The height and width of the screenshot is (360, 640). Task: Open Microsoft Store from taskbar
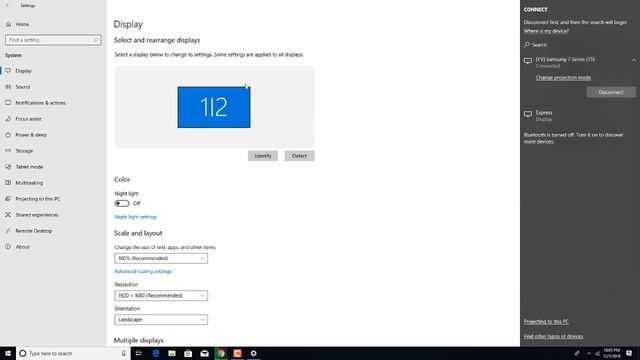click(188, 353)
